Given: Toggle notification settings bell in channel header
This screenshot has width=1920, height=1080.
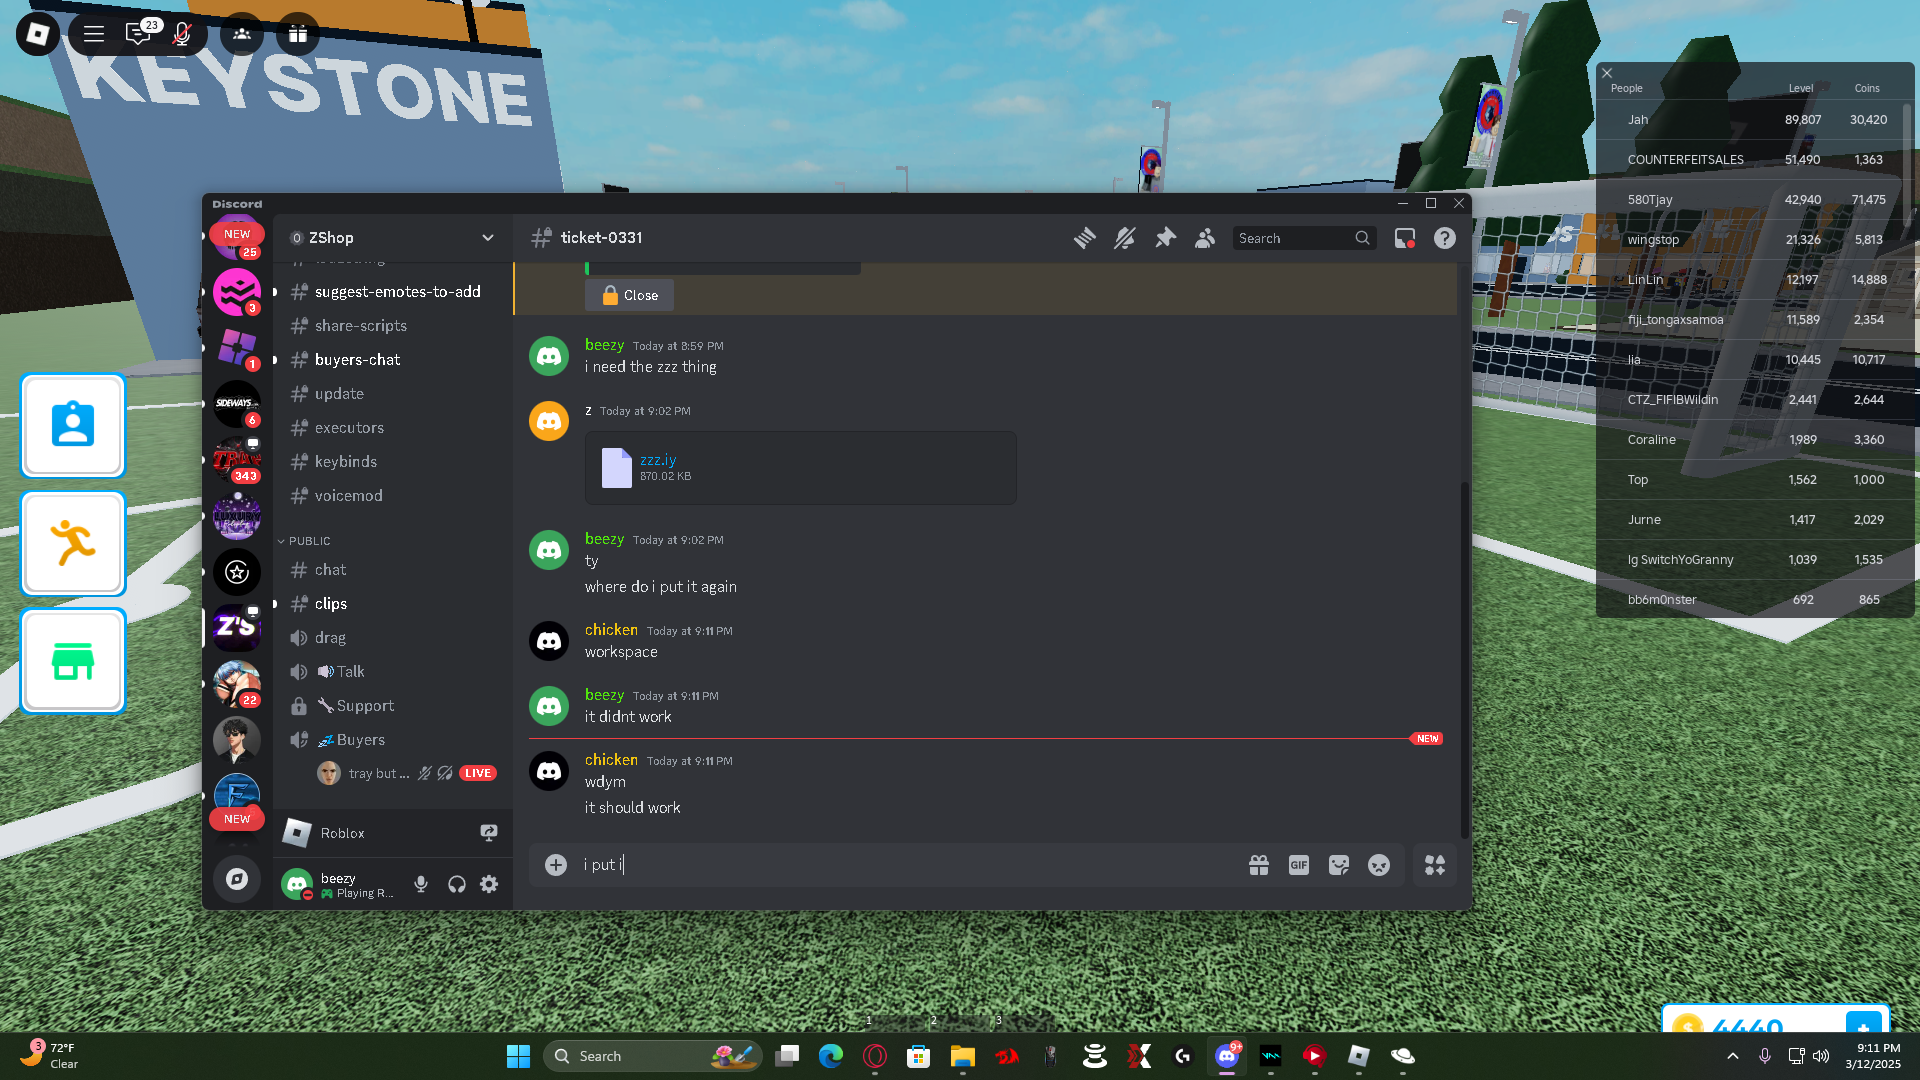Looking at the screenshot, I should point(1125,238).
